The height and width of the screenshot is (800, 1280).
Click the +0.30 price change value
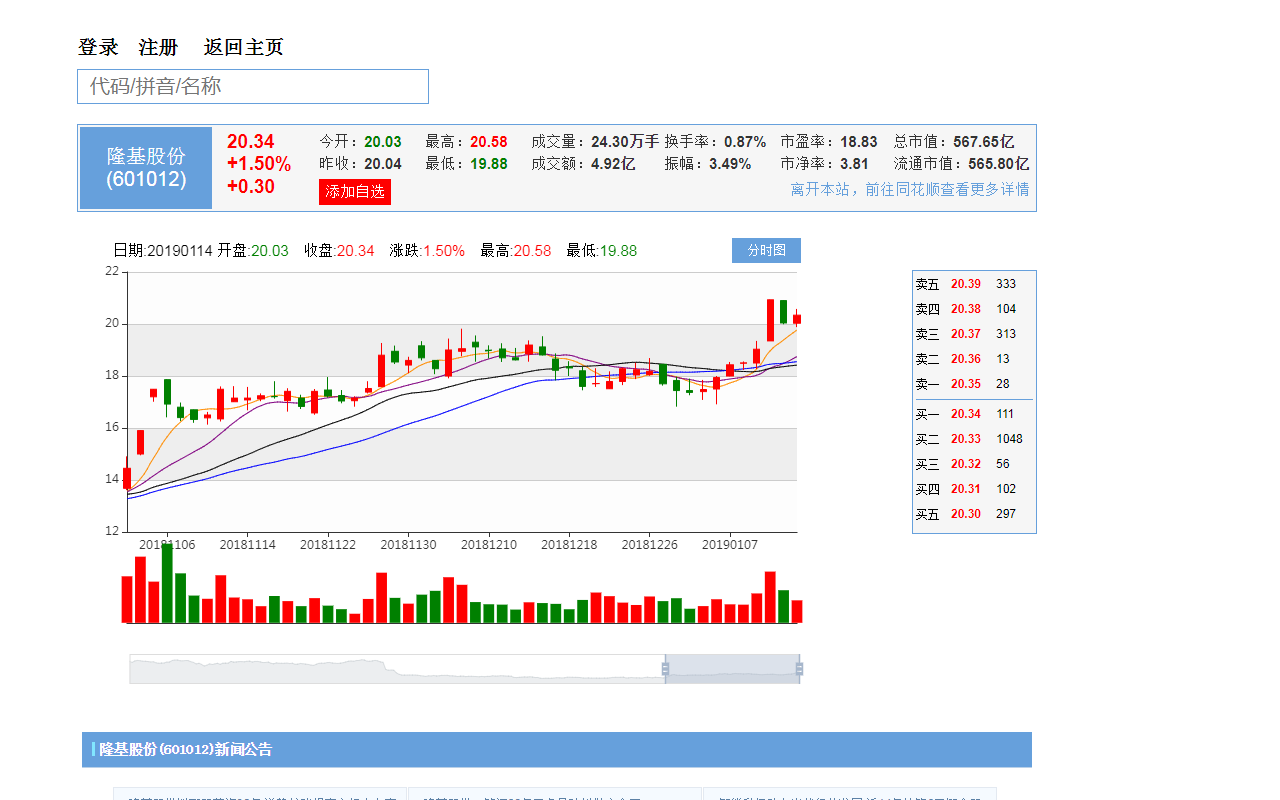coord(251,186)
